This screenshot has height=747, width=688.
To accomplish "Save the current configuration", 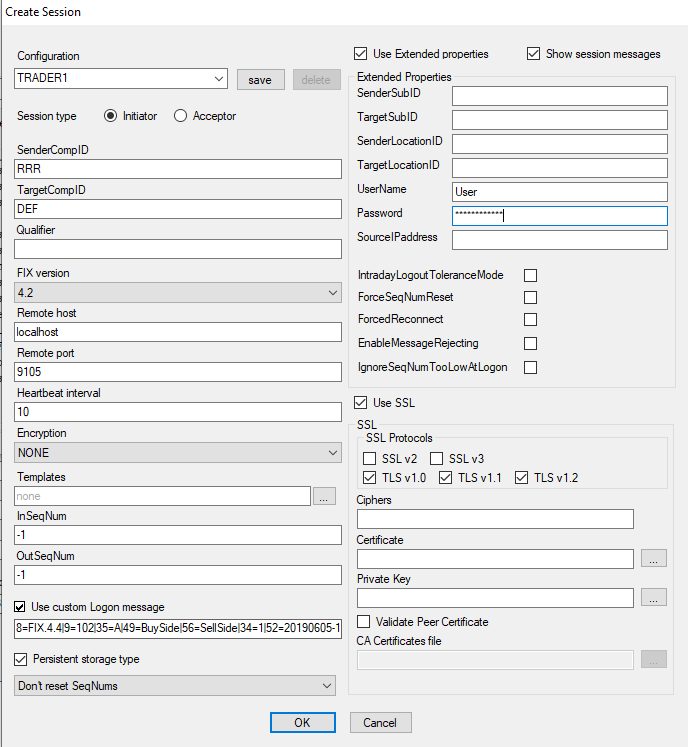I will (261, 80).
